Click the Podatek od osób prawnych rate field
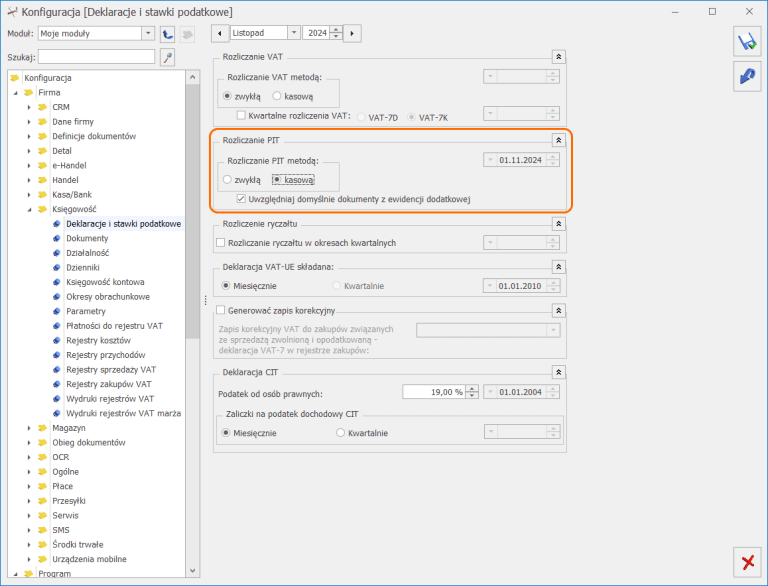This screenshot has height=586, width=768. coord(434,392)
